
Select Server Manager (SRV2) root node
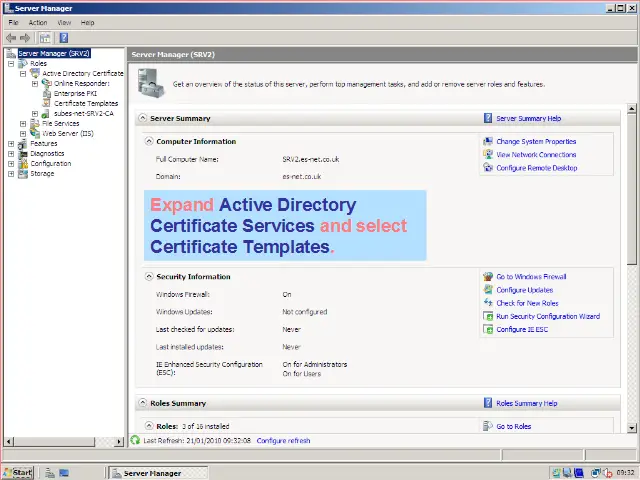[x=54, y=53]
